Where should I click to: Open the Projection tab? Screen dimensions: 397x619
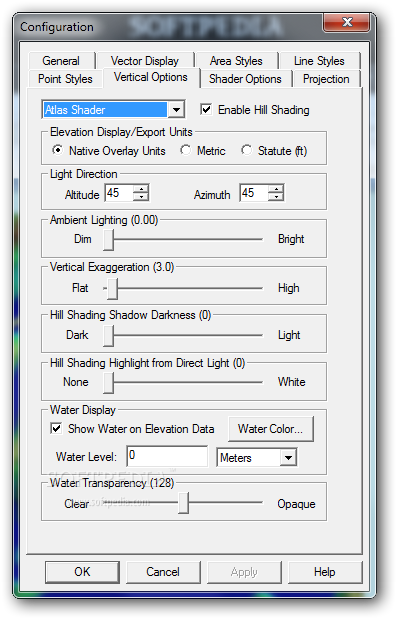[x=326, y=79]
